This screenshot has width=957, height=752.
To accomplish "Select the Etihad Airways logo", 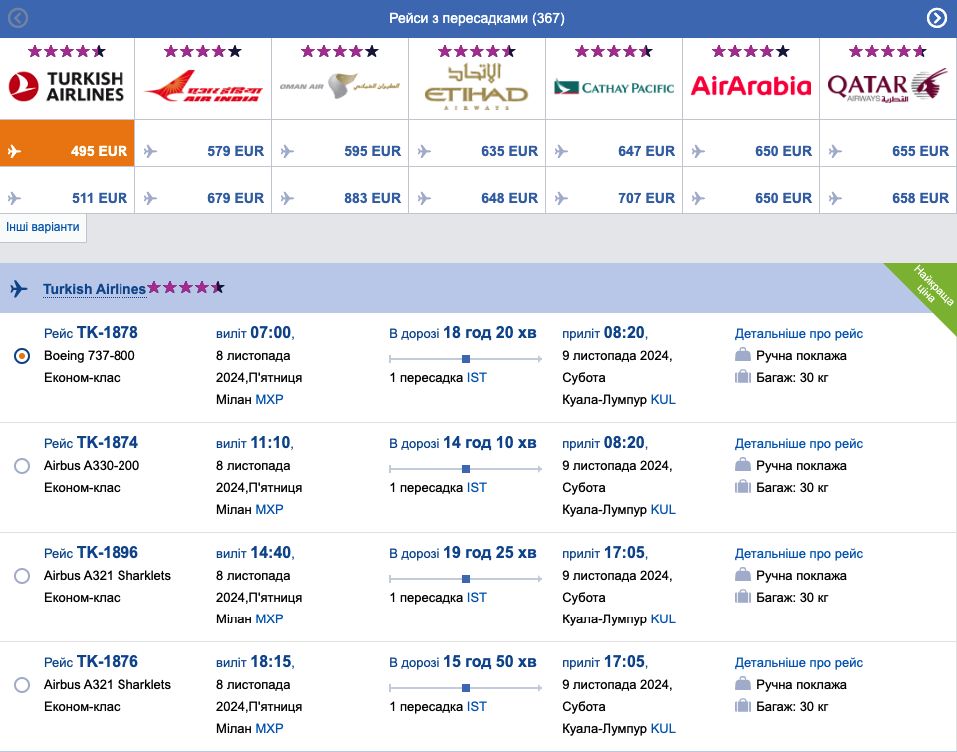I will coord(476,87).
